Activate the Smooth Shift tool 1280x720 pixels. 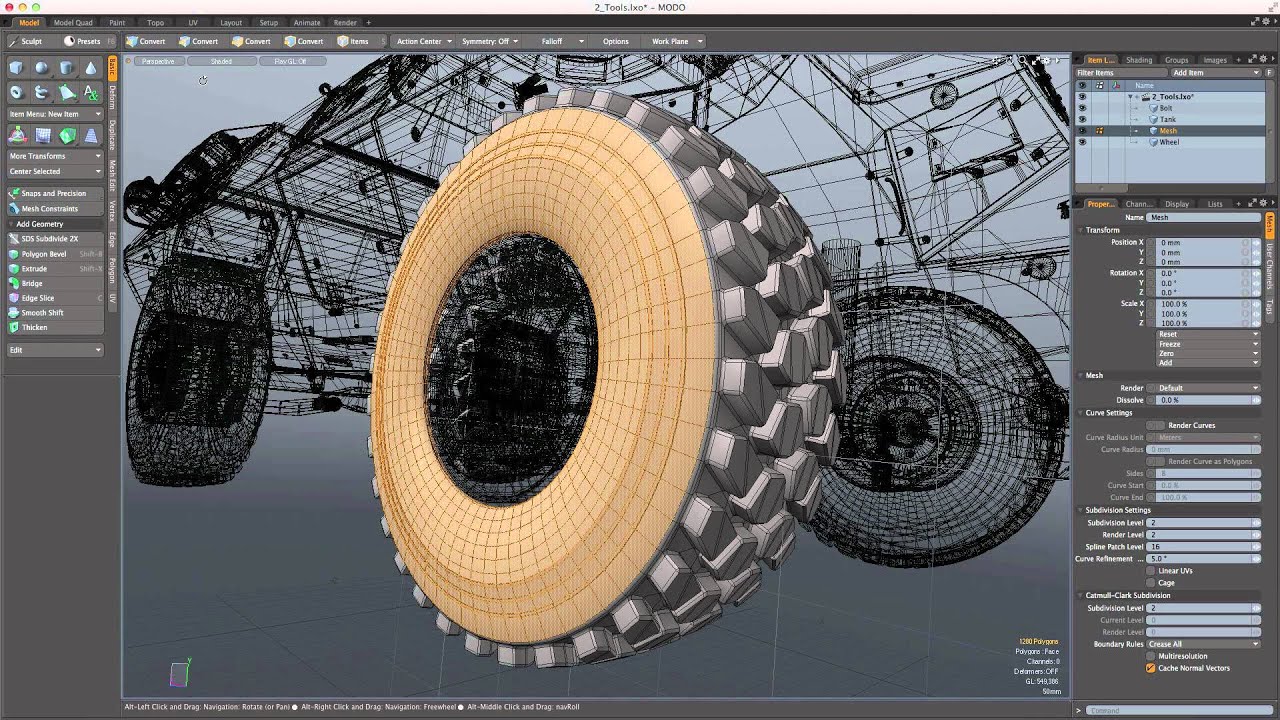tap(42, 313)
